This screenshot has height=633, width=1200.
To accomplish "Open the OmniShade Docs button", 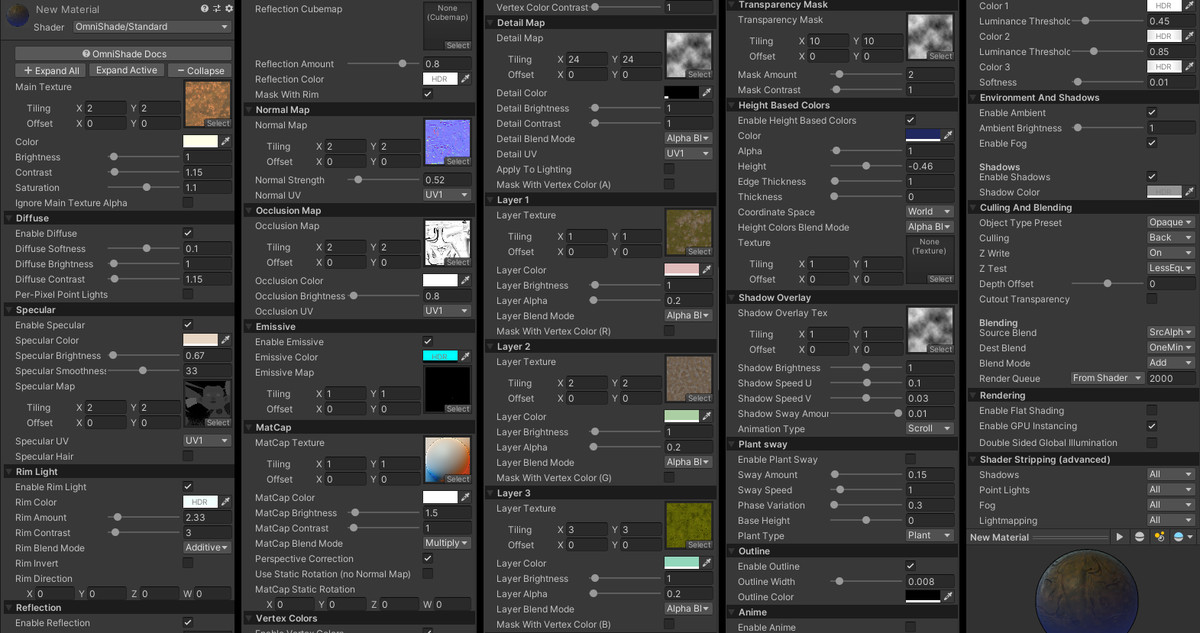I will pyautogui.click(x=123, y=54).
